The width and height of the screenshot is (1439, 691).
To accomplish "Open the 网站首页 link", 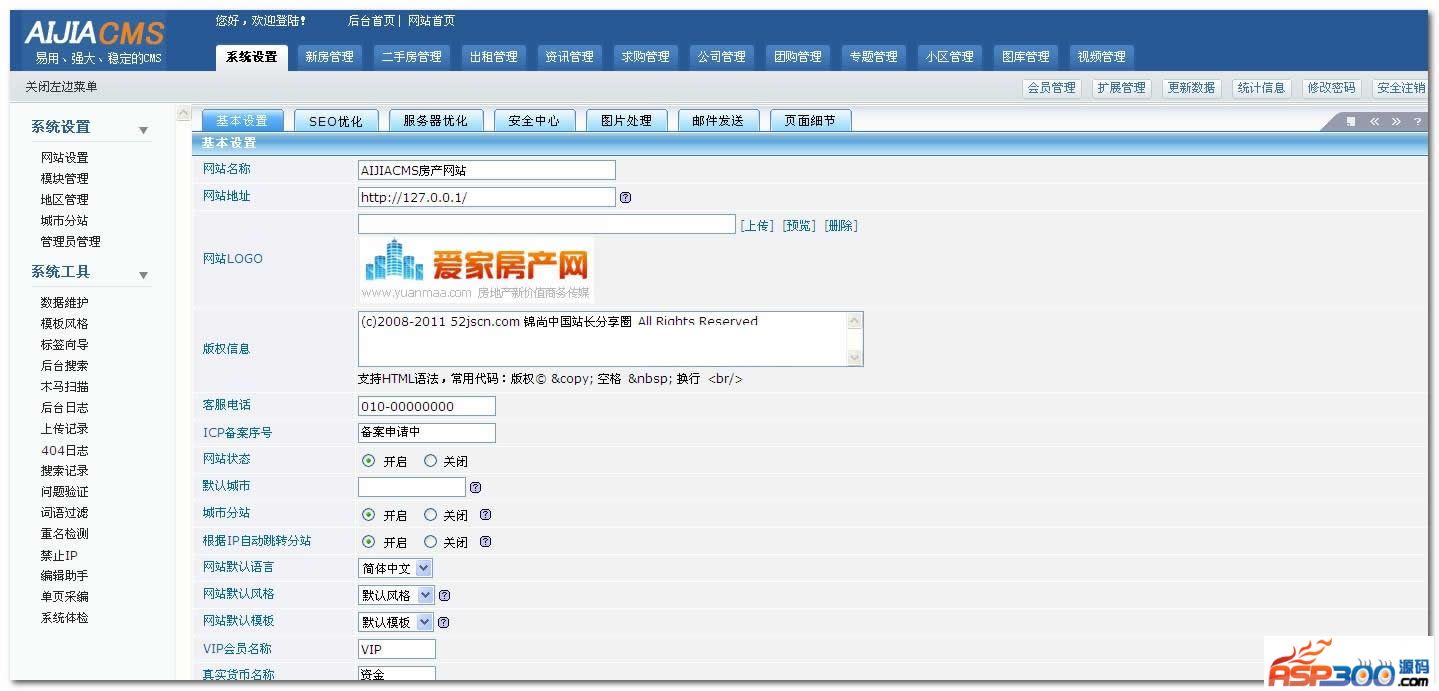I will pos(431,21).
